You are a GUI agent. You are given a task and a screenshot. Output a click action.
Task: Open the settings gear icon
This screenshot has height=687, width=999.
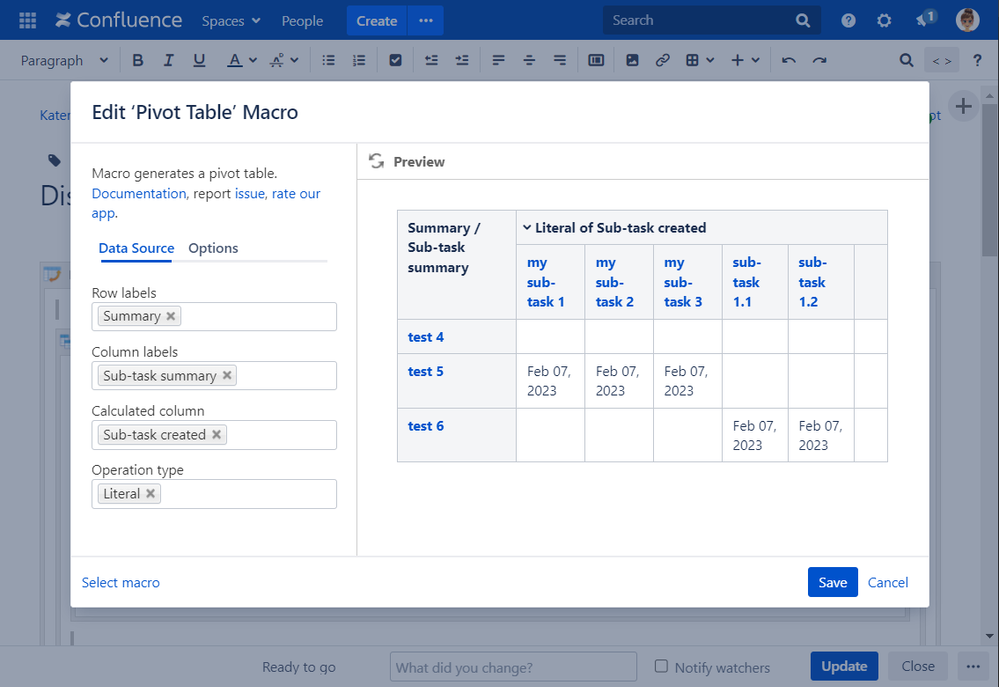pyautogui.click(x=884, y=20)
